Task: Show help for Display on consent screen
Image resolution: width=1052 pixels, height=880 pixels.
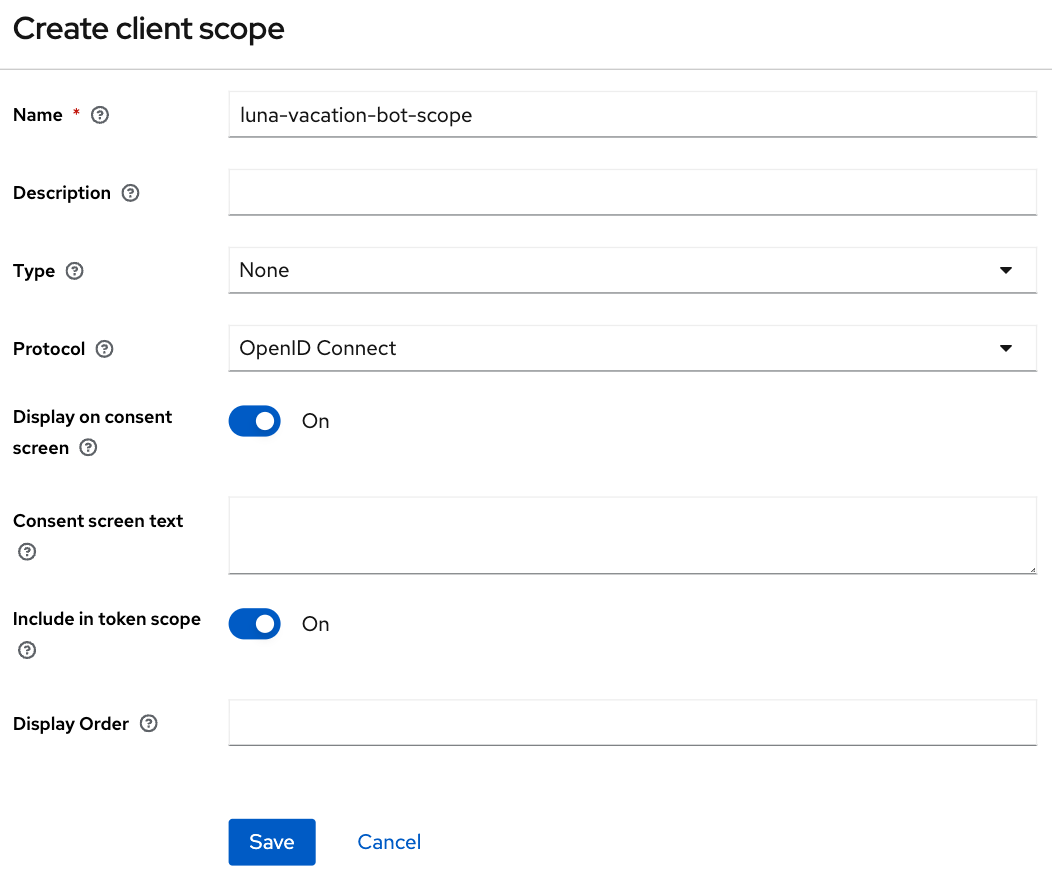Action: click(x=89, y=447)
